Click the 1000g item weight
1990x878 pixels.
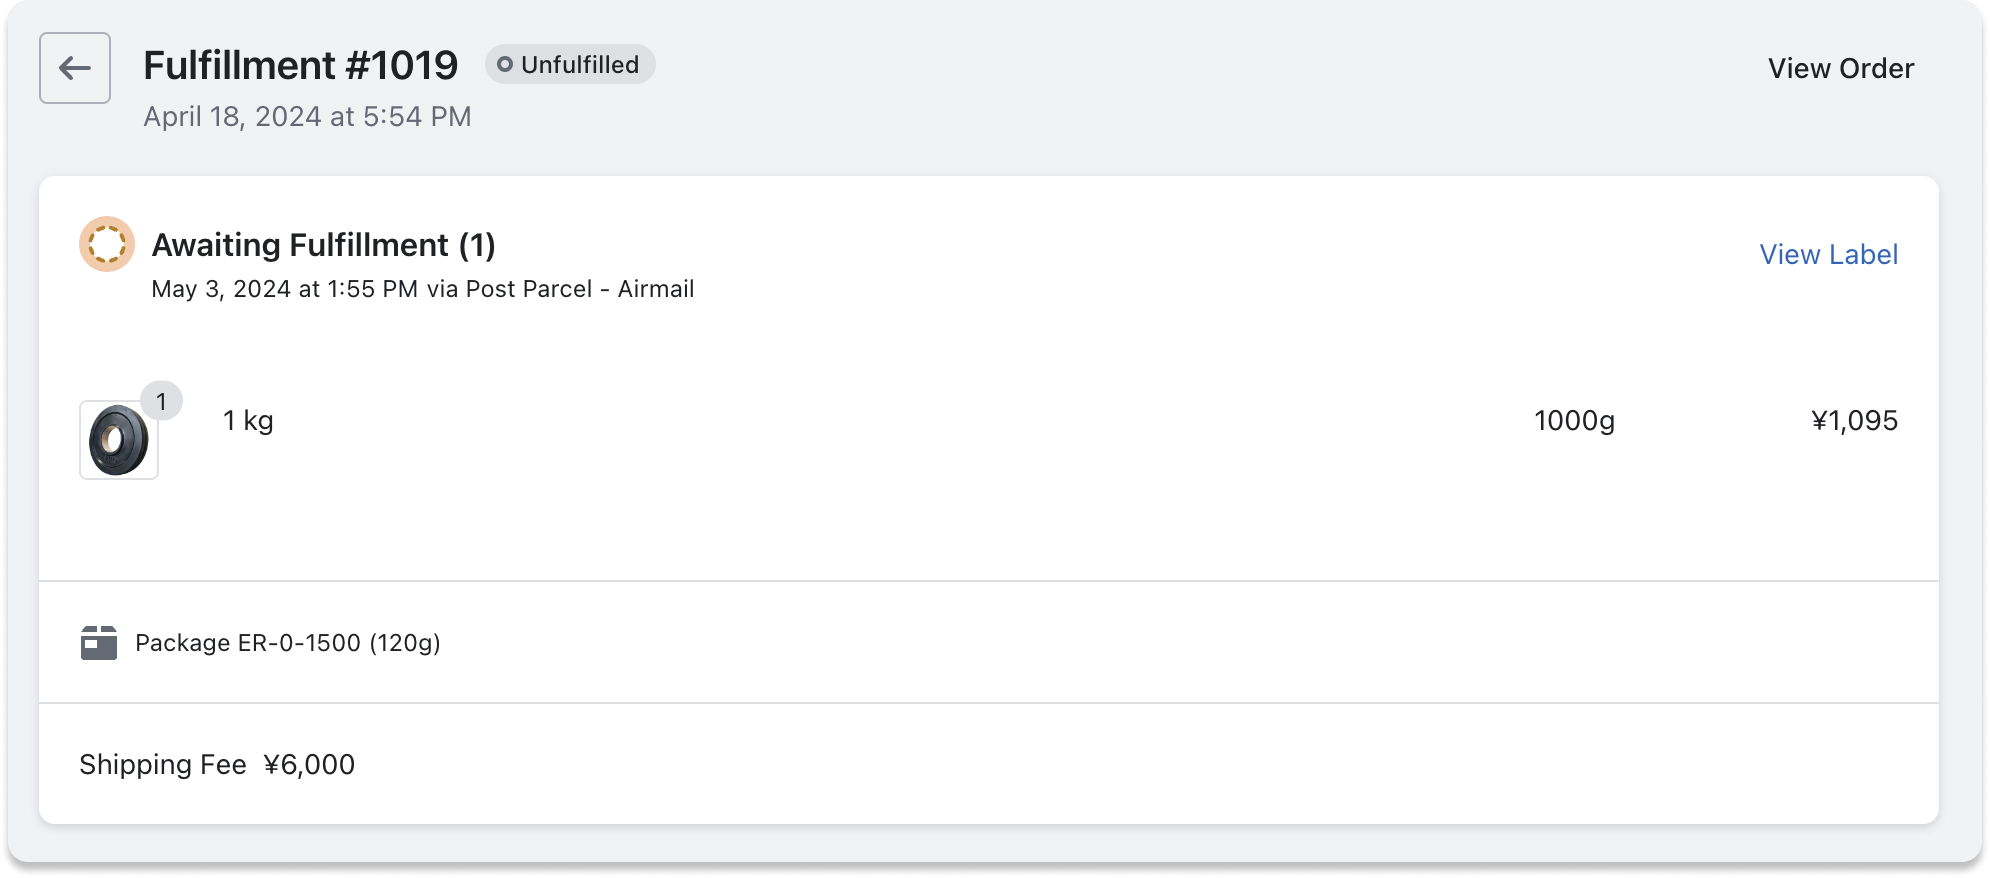click(1574, 421)
